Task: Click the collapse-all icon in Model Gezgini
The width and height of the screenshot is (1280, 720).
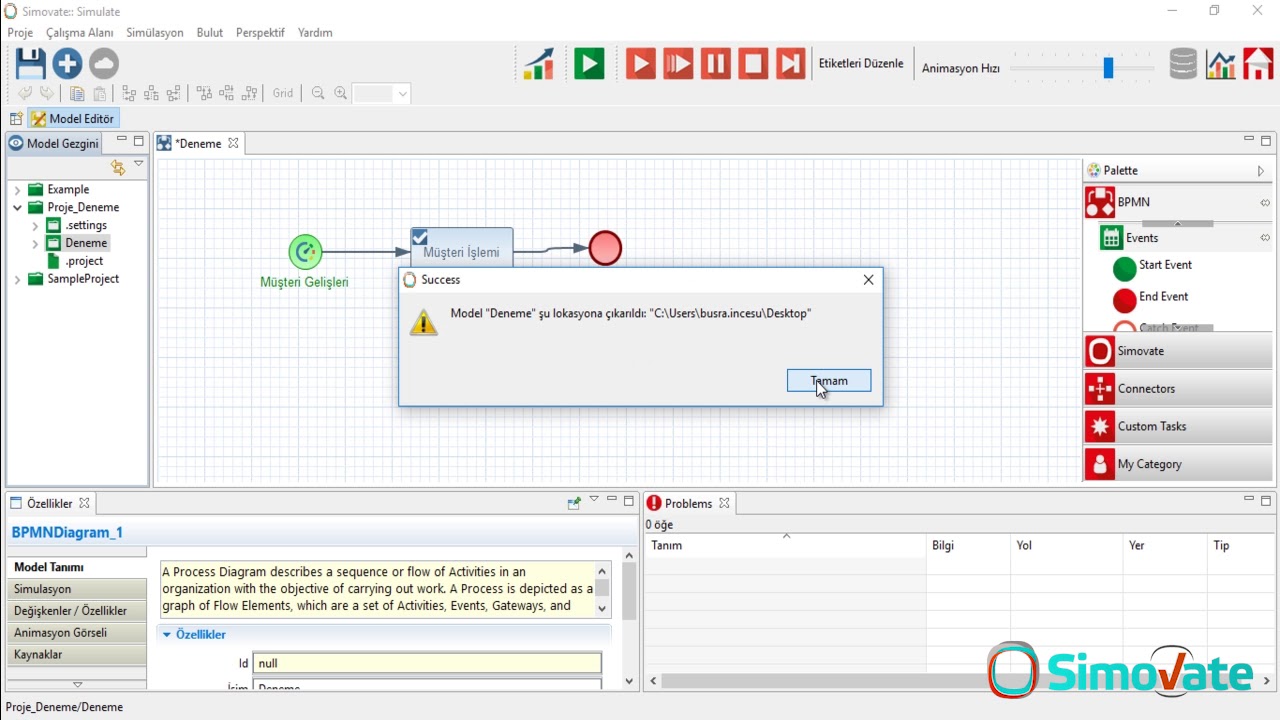Action: [118, 166]
